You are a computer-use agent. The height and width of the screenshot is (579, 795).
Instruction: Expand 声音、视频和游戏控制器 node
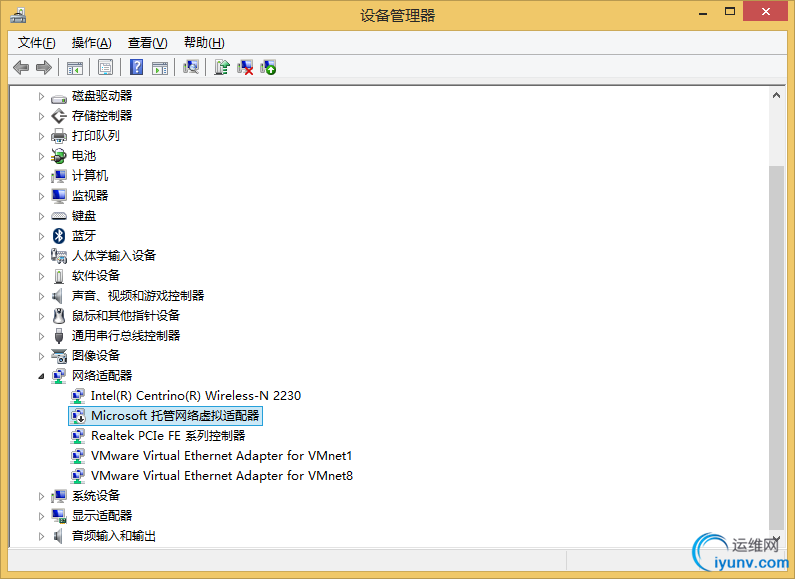coord(41,296)
